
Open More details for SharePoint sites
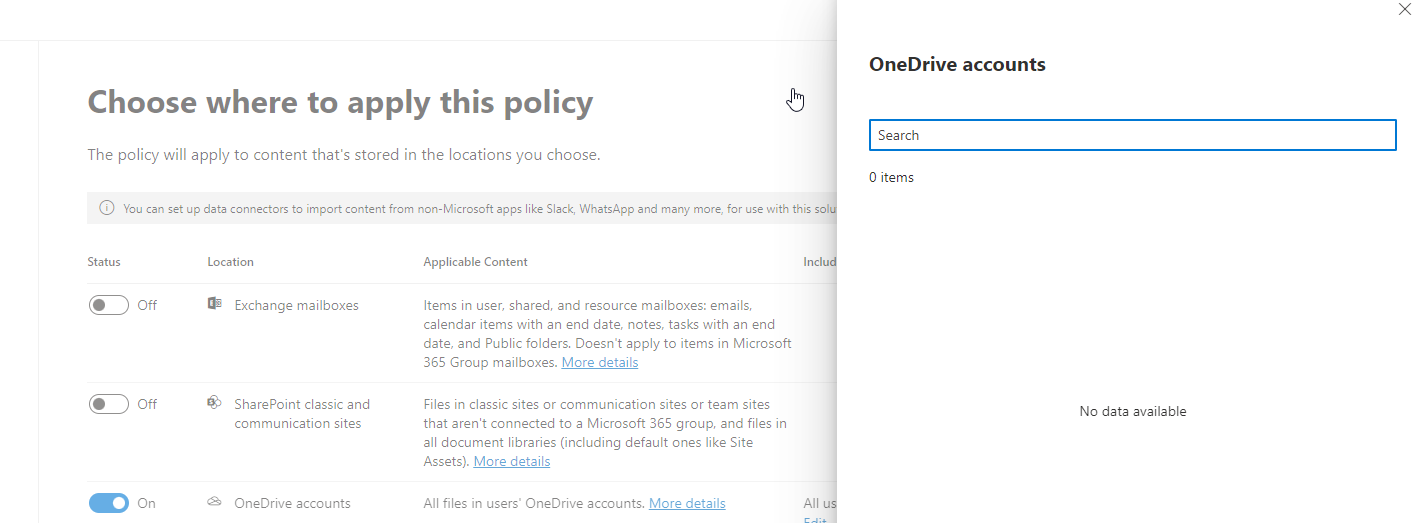tap(511, 461)
